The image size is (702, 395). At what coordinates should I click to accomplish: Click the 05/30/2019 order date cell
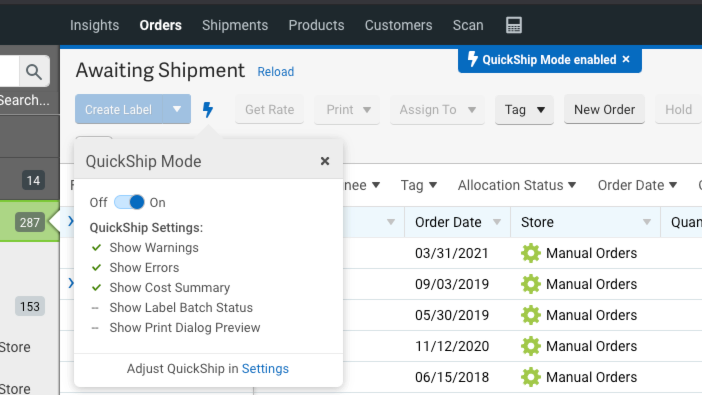(x=452, y=315)
